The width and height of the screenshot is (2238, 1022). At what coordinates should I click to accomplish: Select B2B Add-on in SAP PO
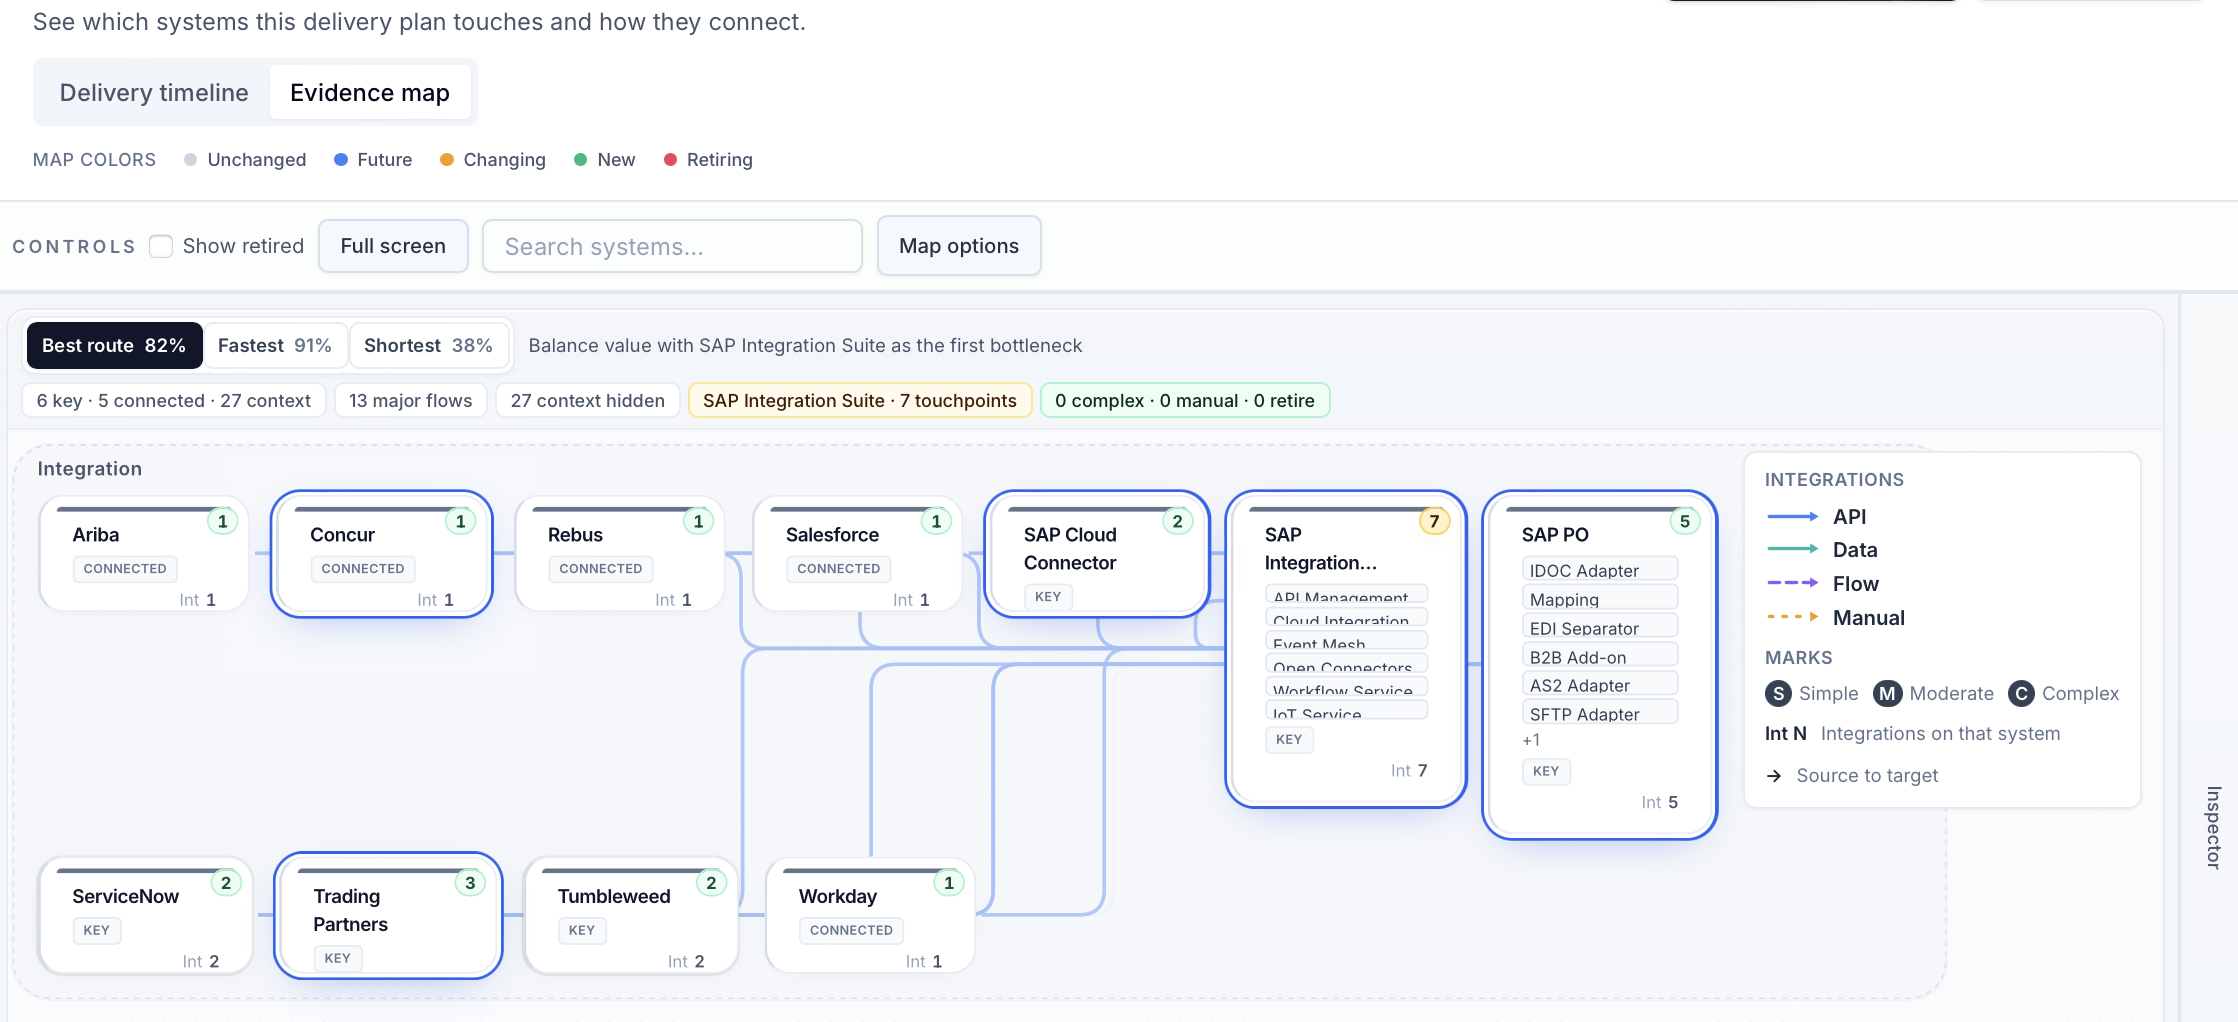coord(1600,657)
